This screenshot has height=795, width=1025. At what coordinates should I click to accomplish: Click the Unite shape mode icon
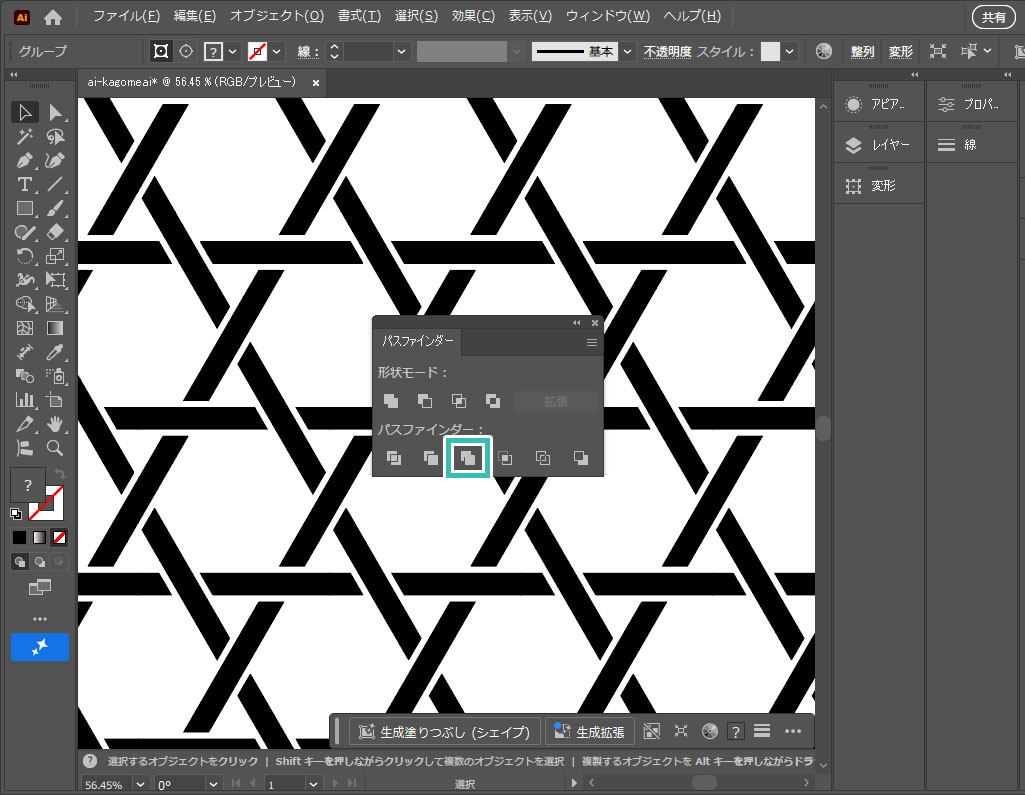click(392, 401)
